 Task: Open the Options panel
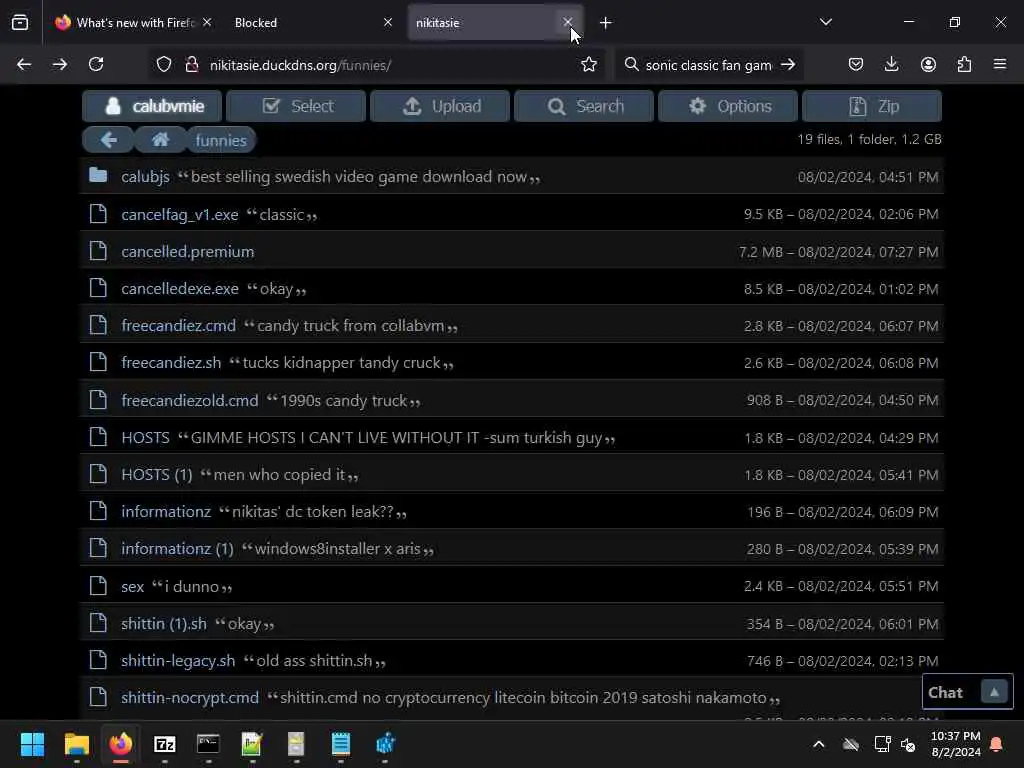pos(728,106)
